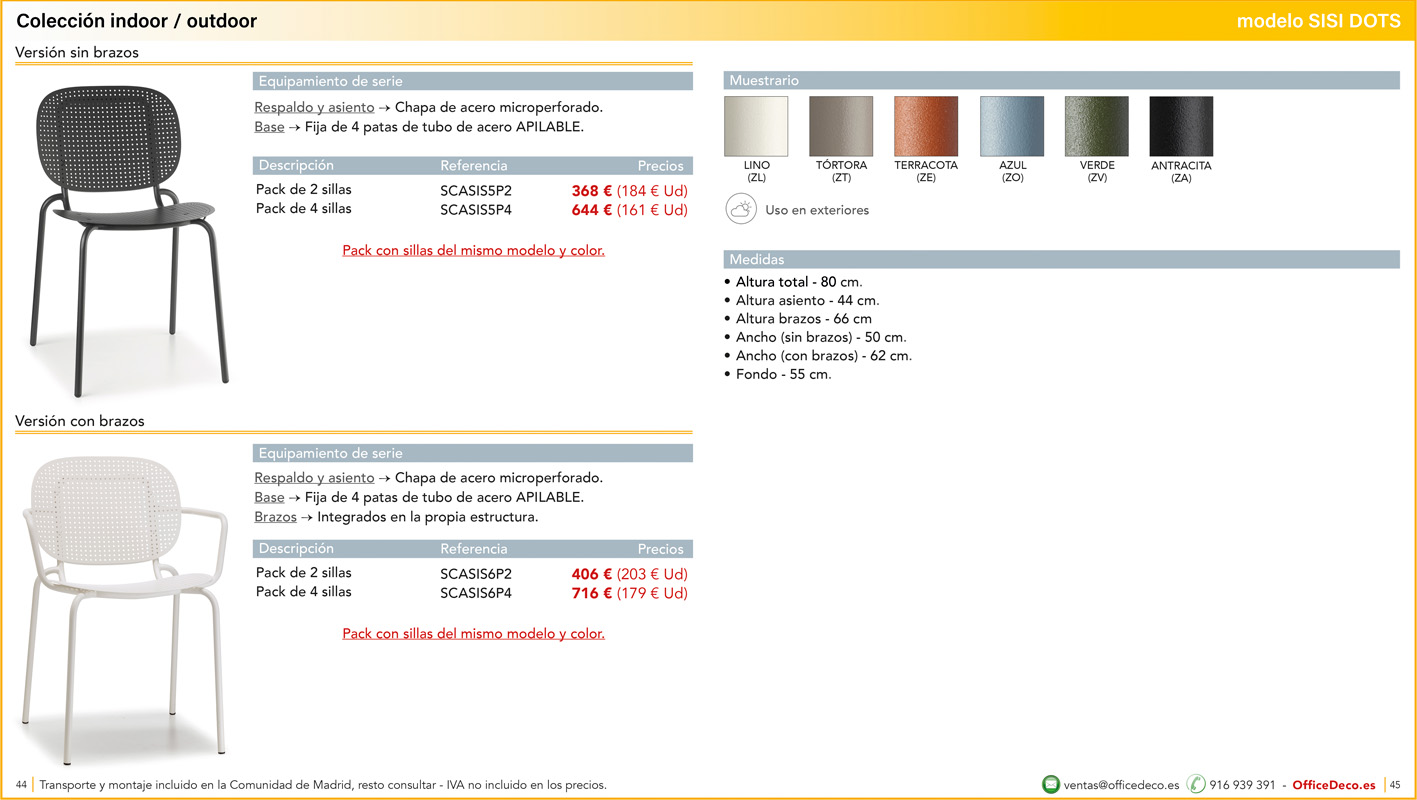Select the Verde (ZV) color swatch
1417x800 pixels.
pyautogui.click(x=1097, y=127)
